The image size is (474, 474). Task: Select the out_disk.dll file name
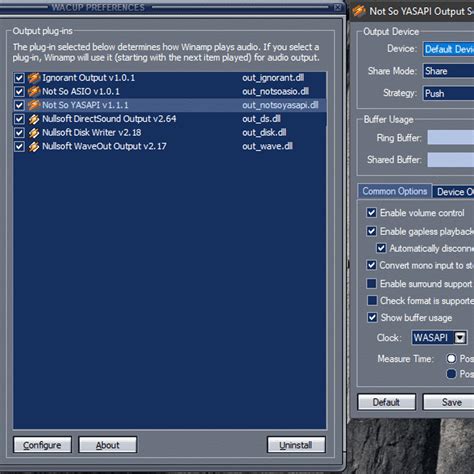point(264,133)
